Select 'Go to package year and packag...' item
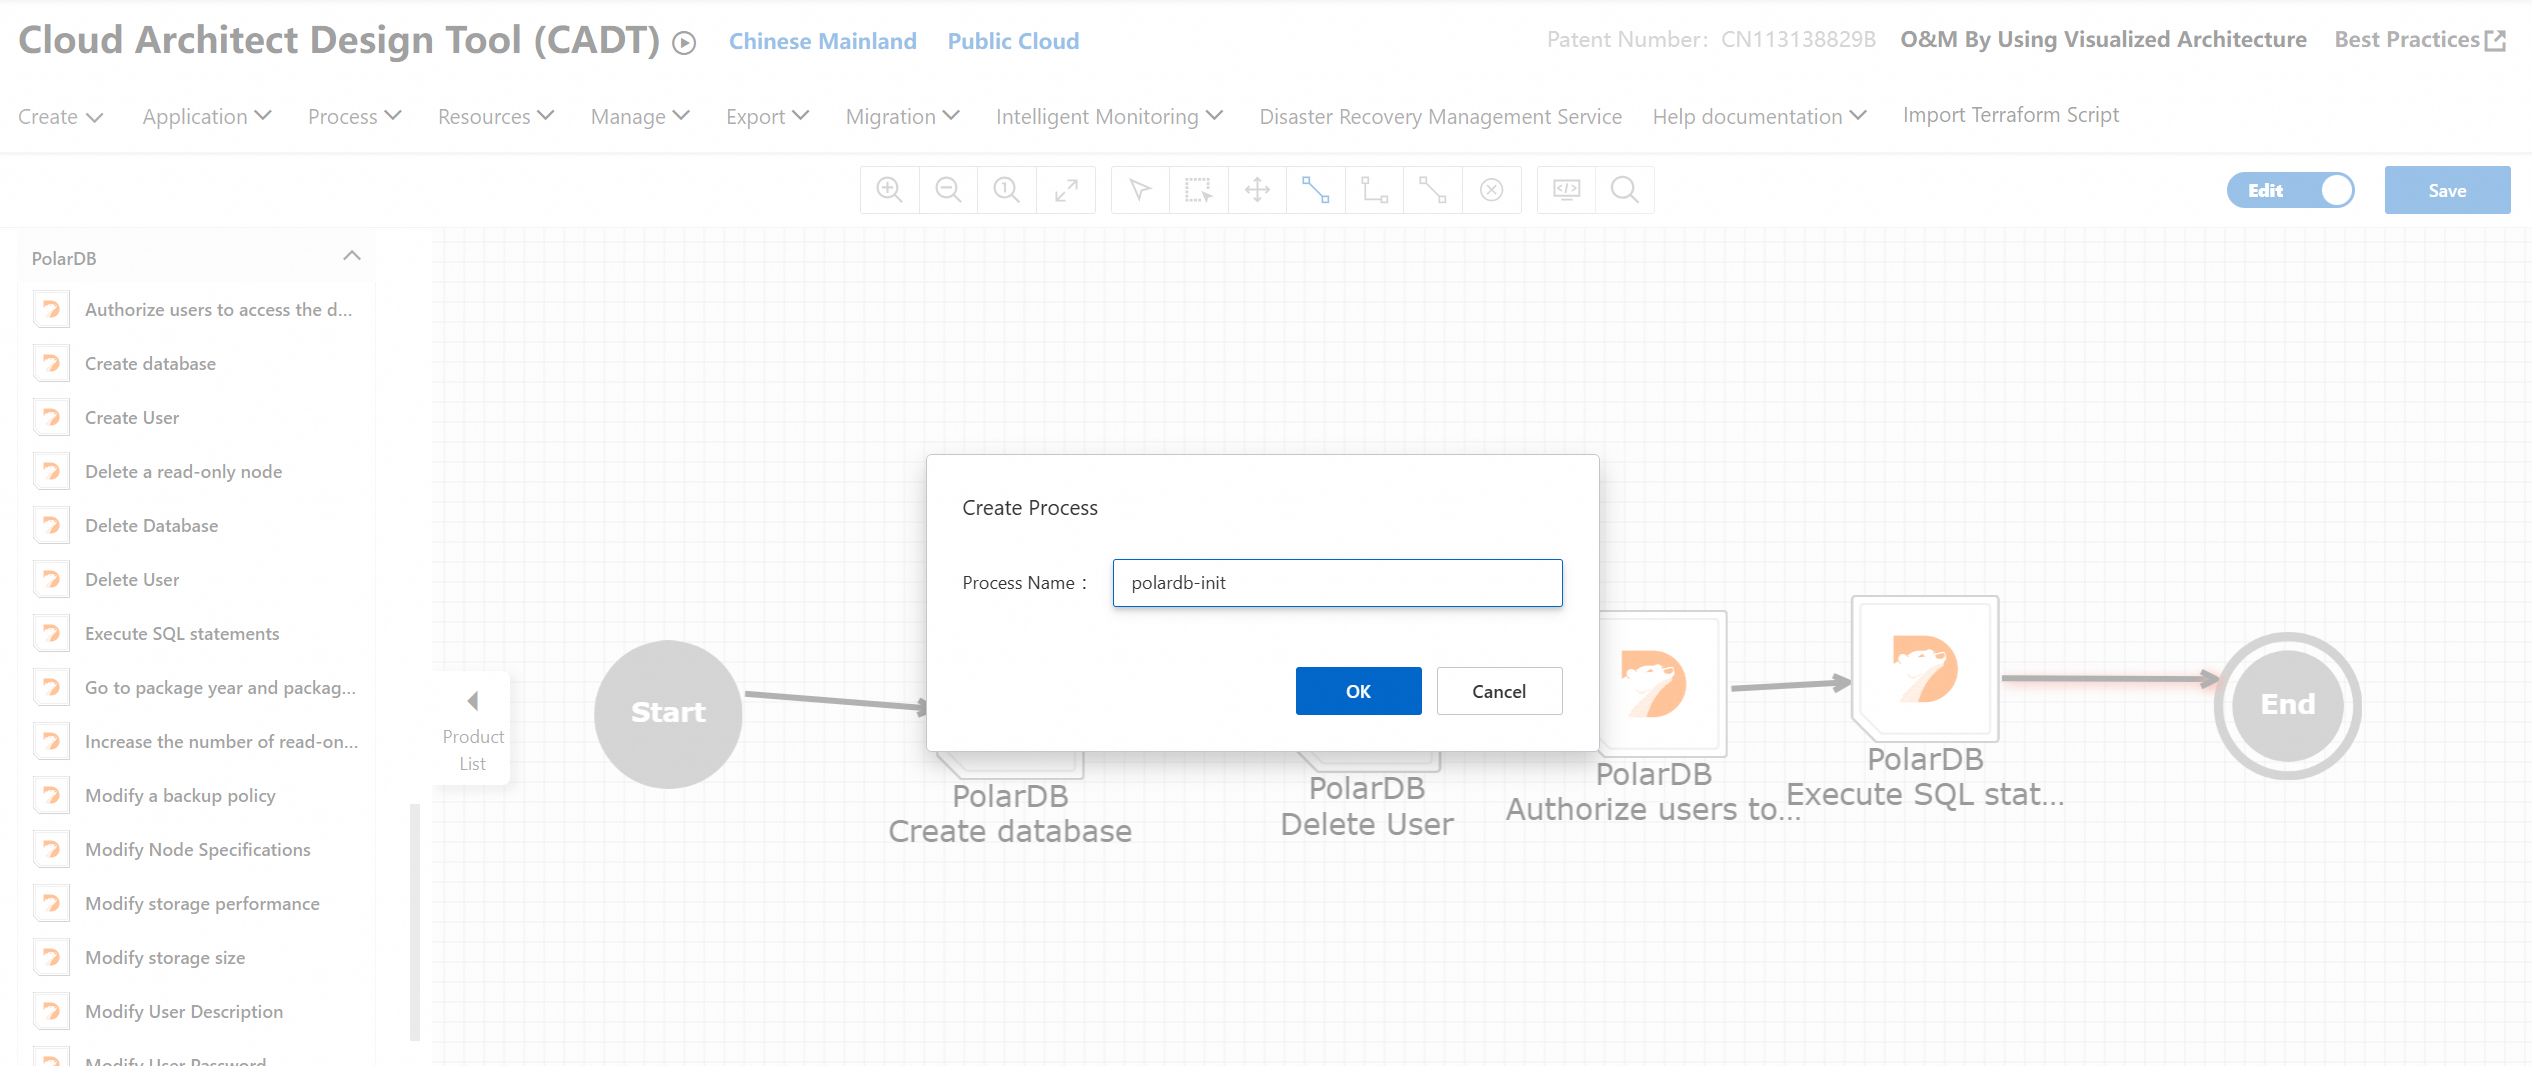 tap(196, 687)
